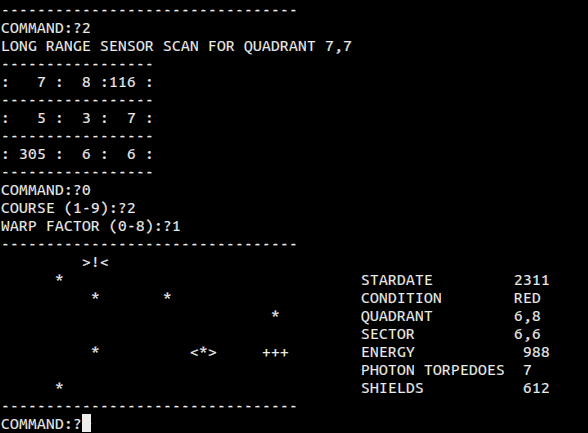Click the ENERGY value 988
588x433 pixels.
click(x=536, y=352)
